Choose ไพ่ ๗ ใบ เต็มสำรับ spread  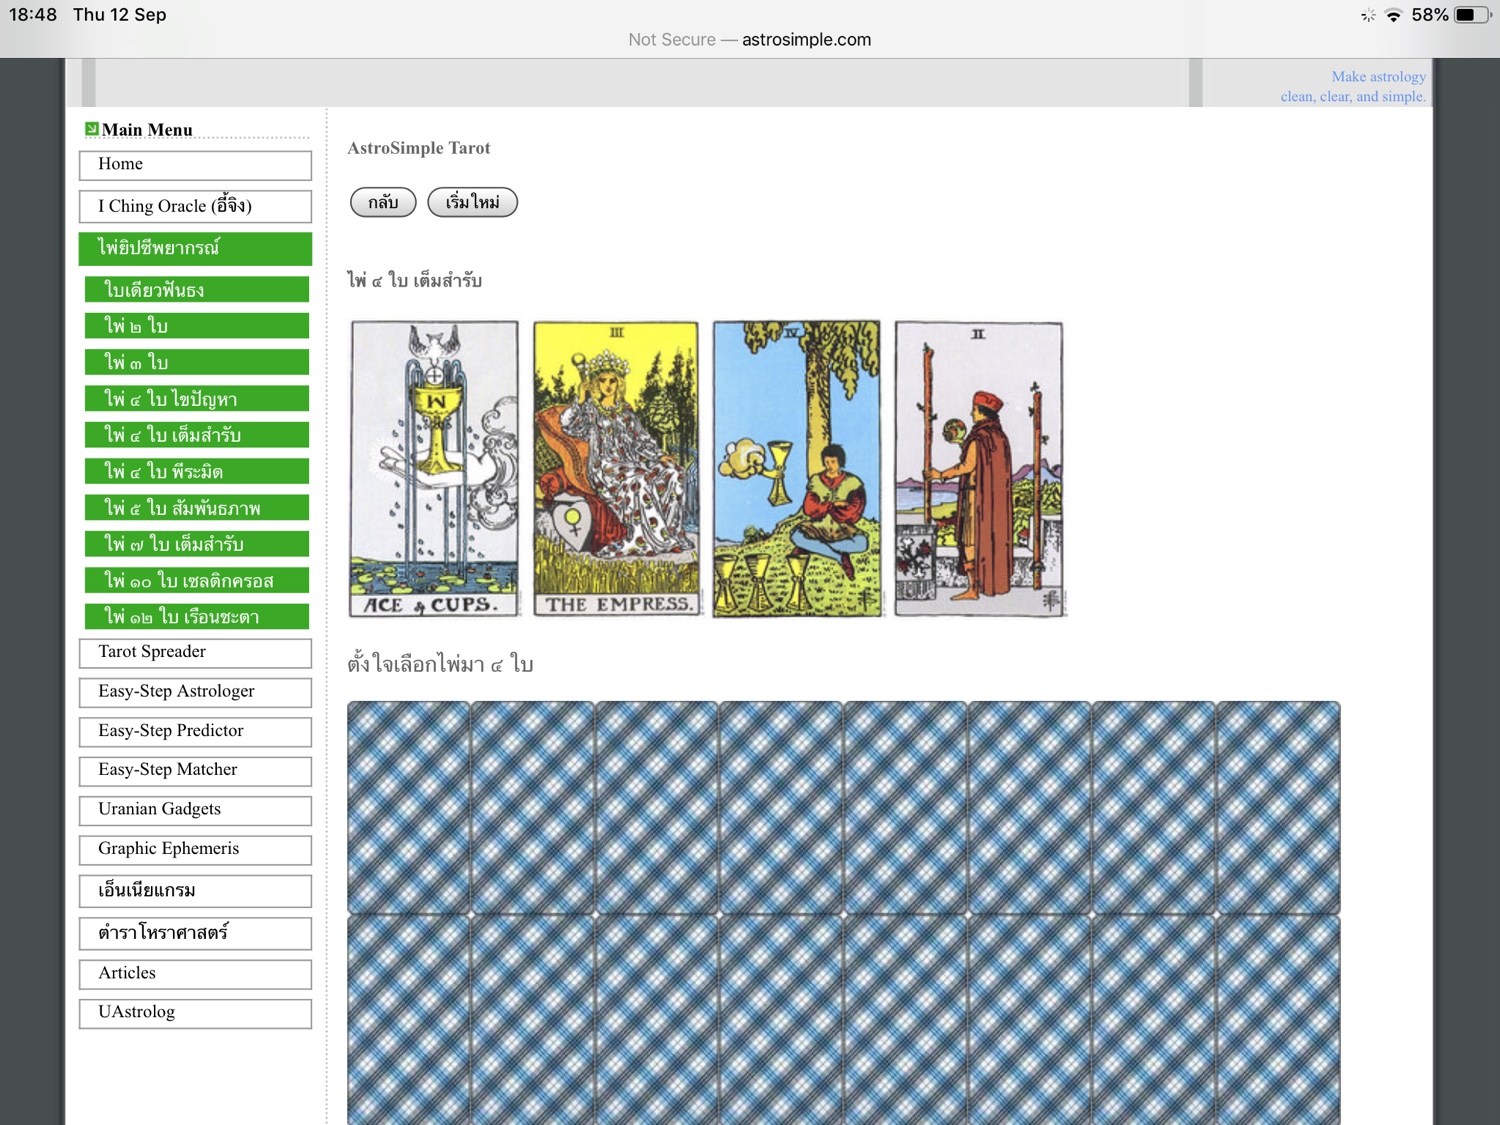197,544
